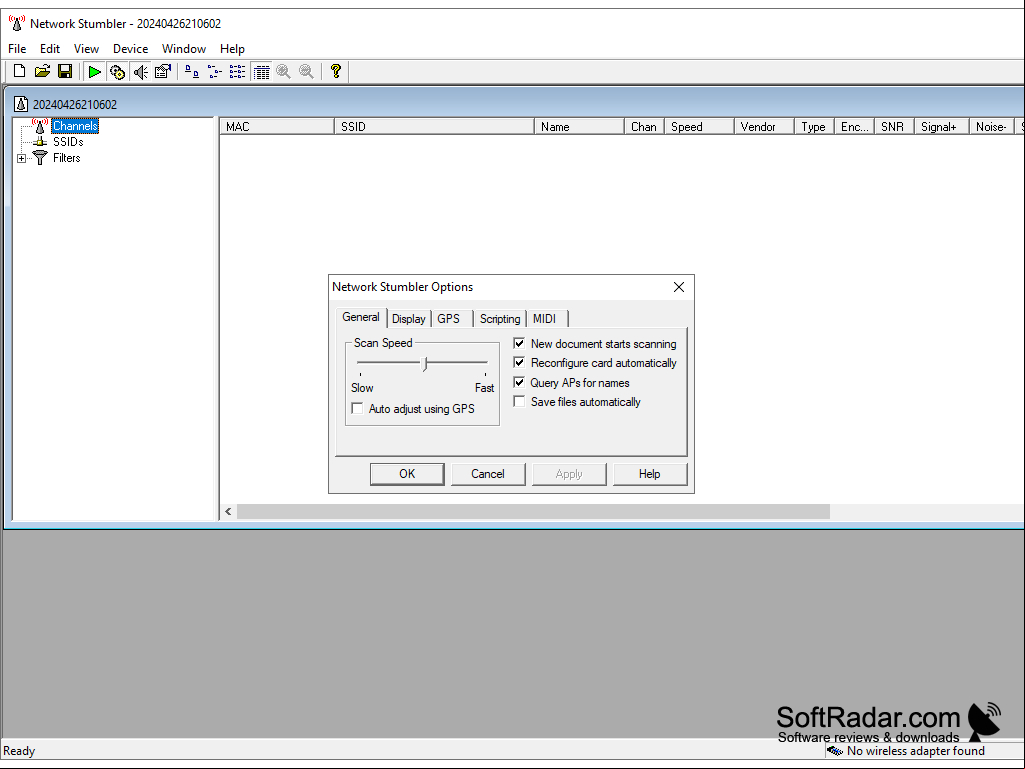Sort by the Name column header
1025x769 pixels.
[x=580, y=127]
